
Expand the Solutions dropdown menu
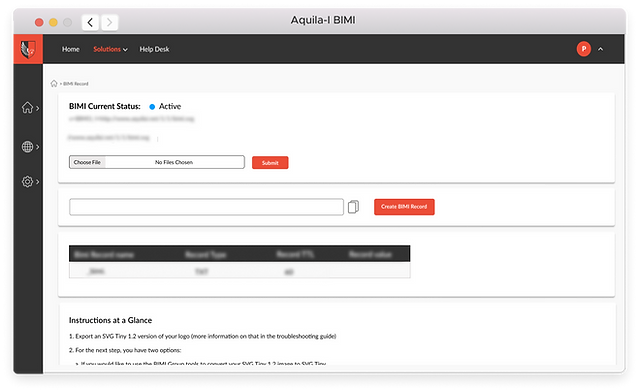tap(110, 49)
